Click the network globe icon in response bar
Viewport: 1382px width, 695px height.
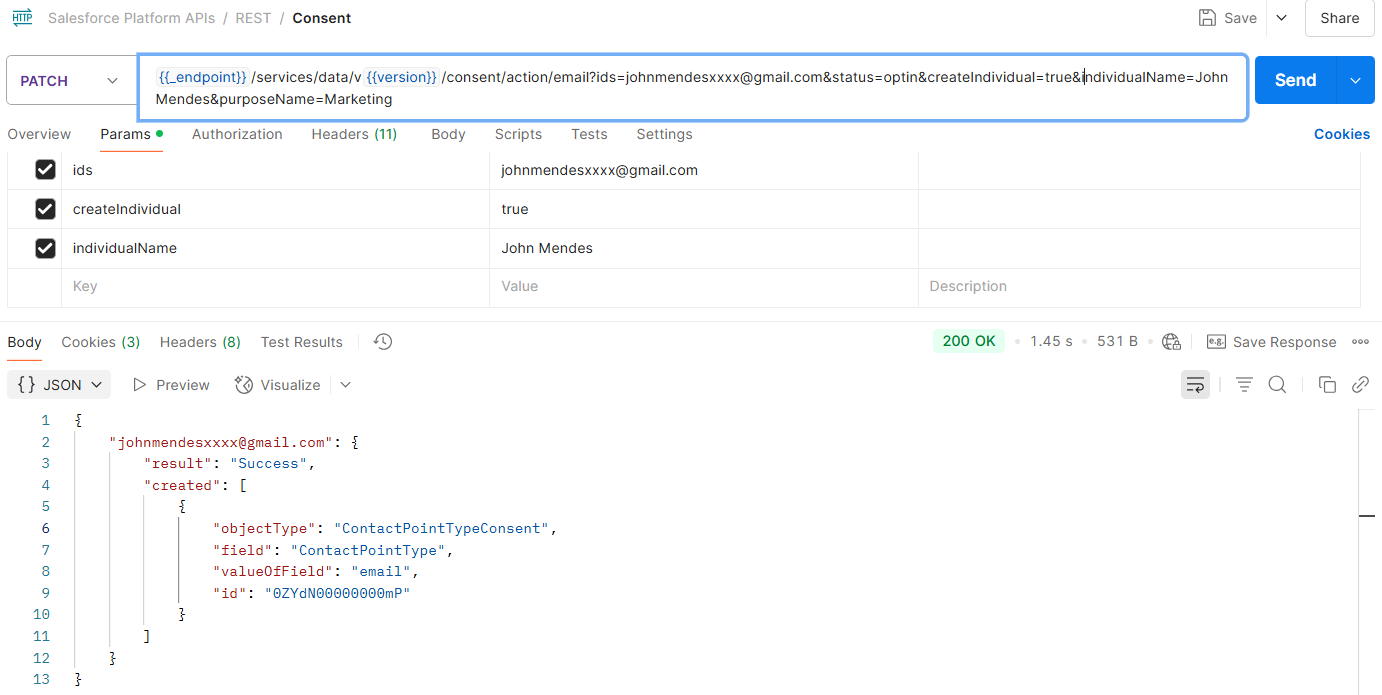1172,342
